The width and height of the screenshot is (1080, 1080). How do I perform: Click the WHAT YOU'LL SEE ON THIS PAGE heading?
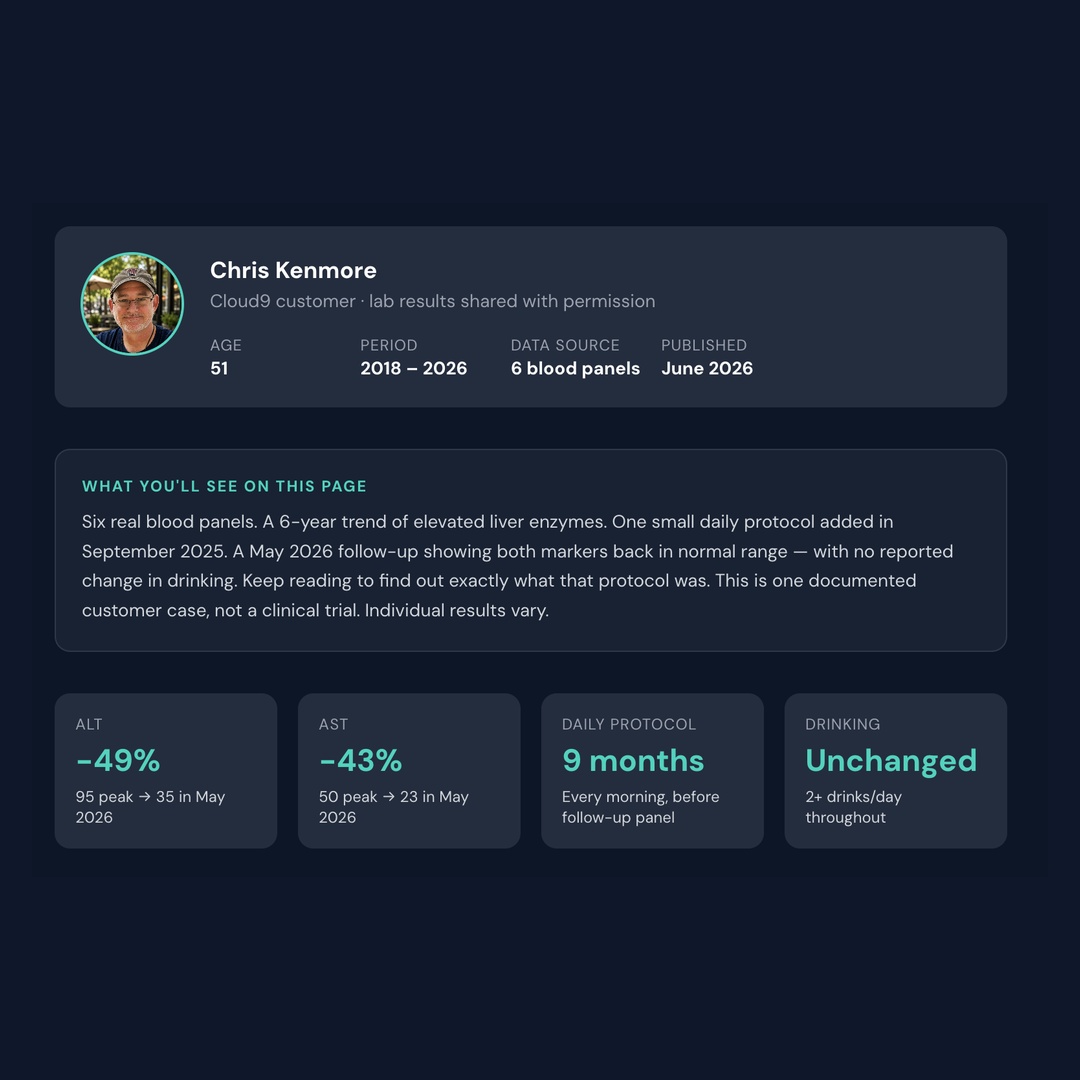(225, 486)
